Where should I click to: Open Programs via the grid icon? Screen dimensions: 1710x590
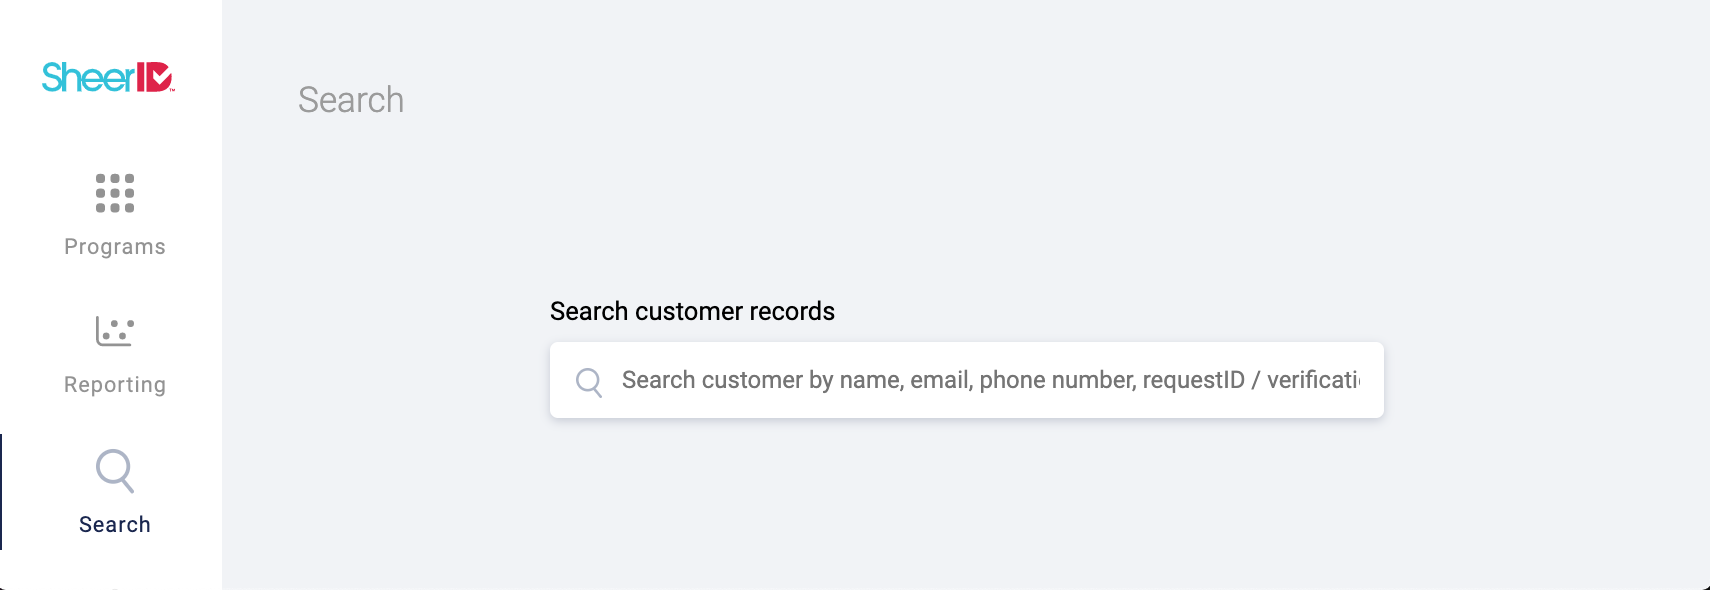pos(115,193)
